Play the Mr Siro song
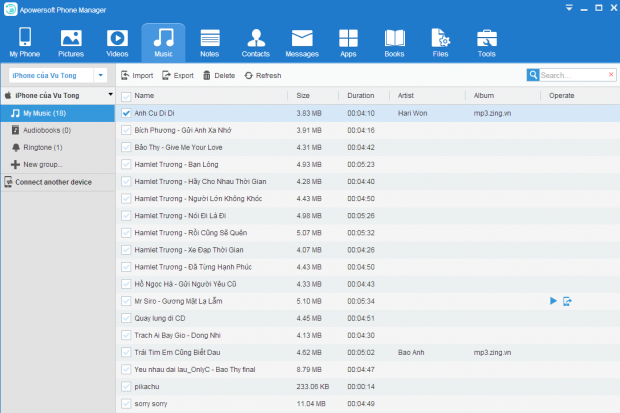 553,300
